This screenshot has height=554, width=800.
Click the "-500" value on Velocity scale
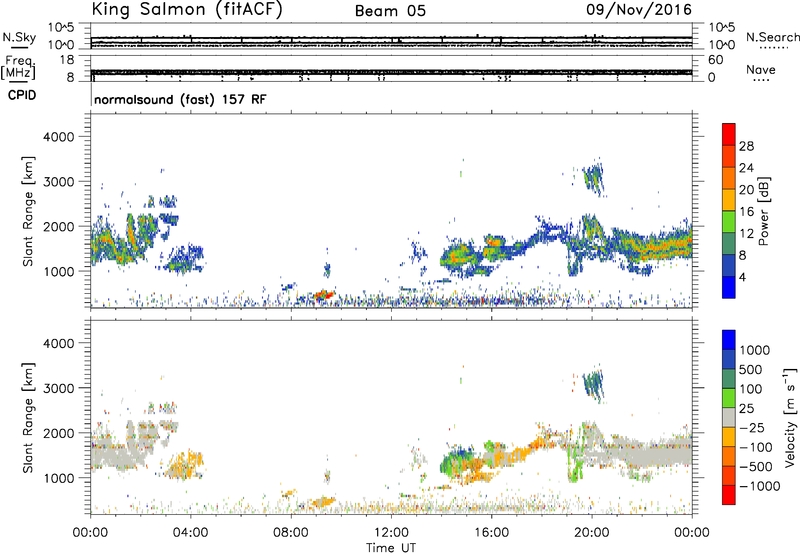coord(756,467)
